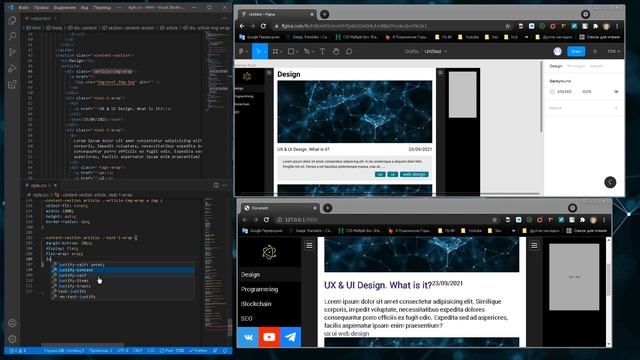Click the Figma background color swatch
This screenshot has height=360, width=640.
pyautogui.click(x=552, y=91)
